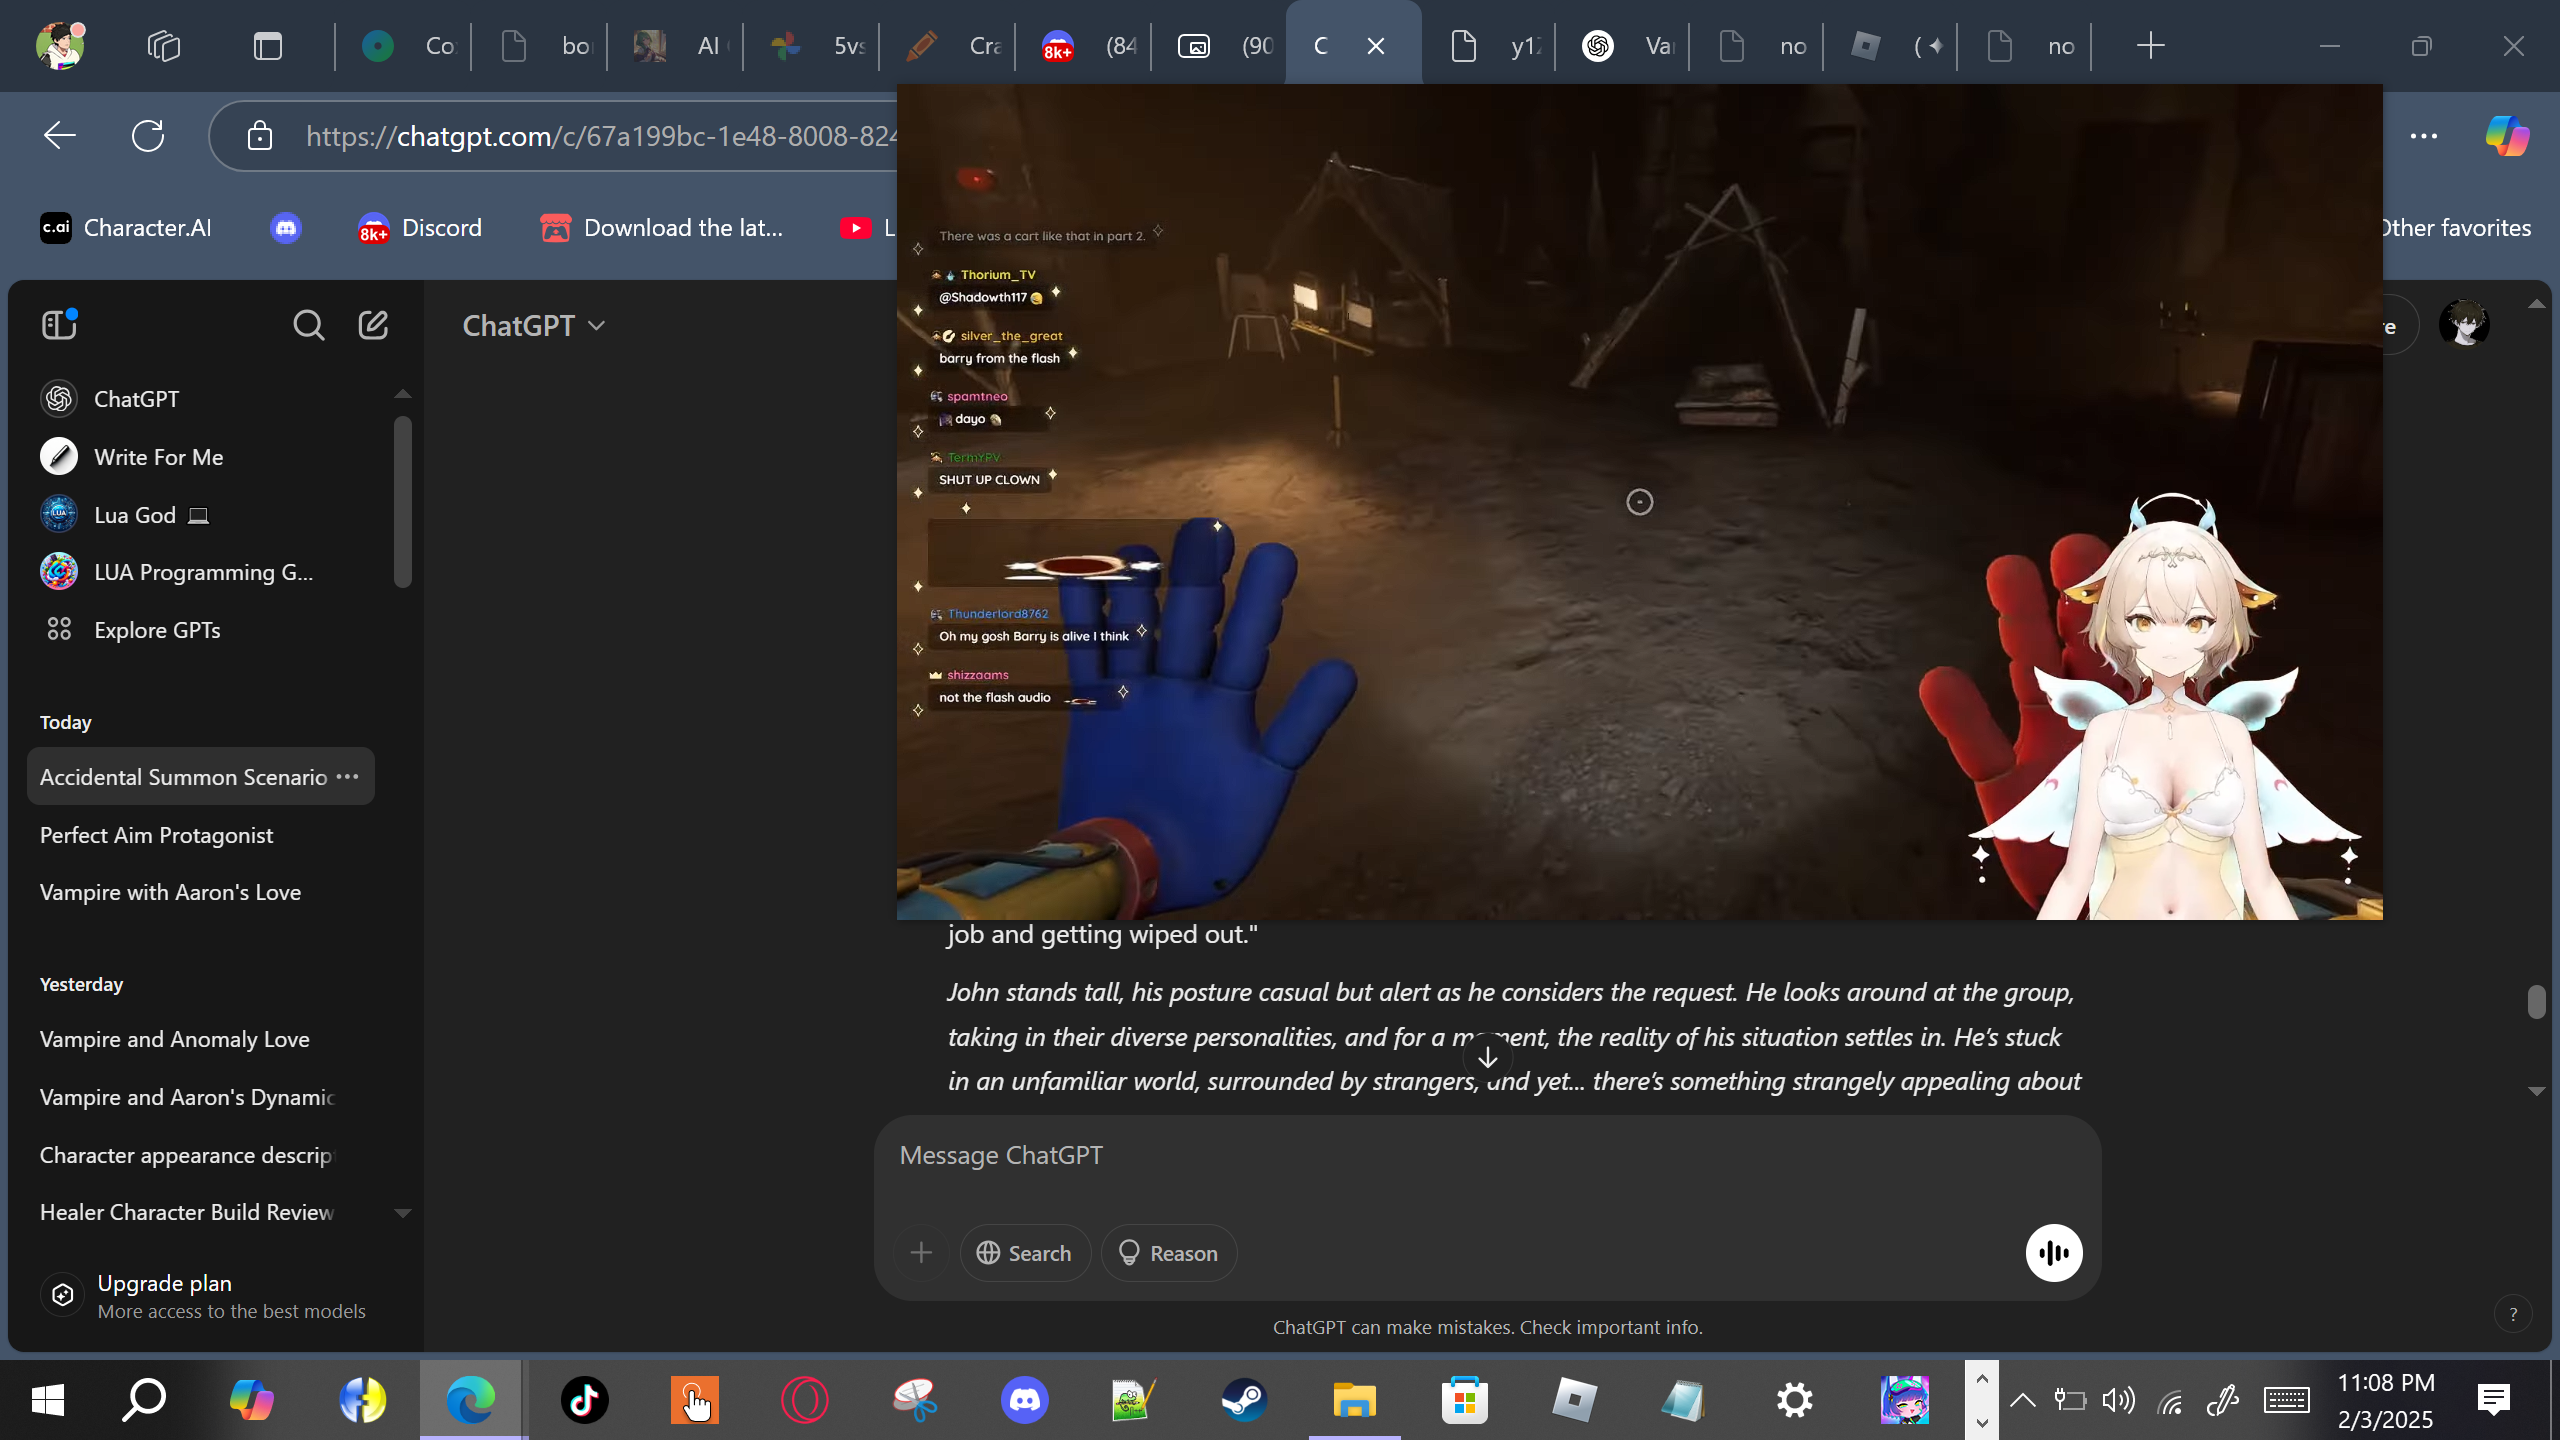Attach a file with the plus button
Screen dimensions: 2560x1440
(x=921, y=1253)
